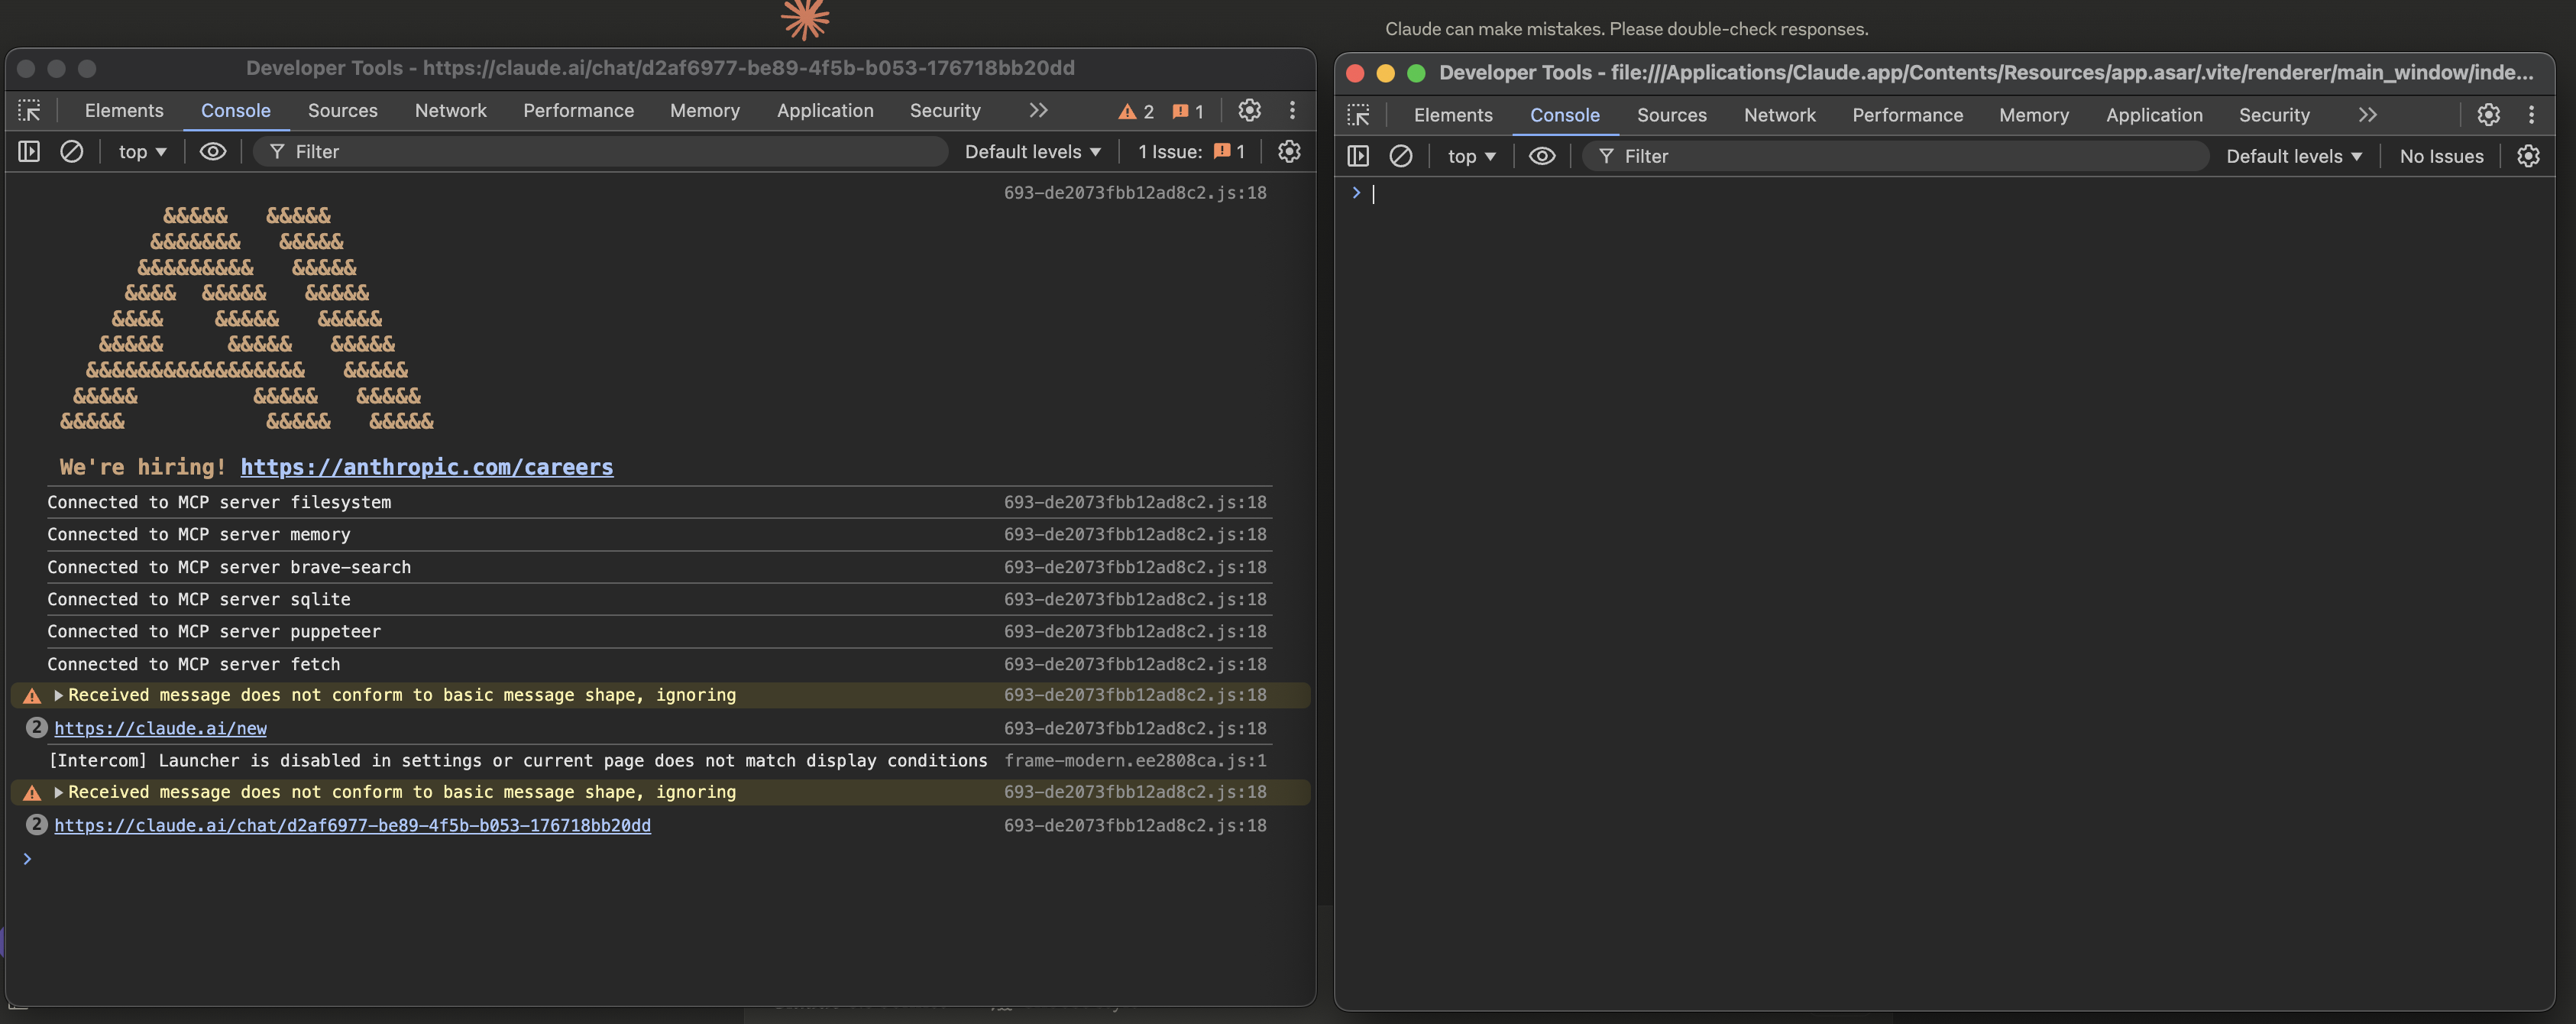Expand first 'Received message does not conform' warning
2576x1024 pixels.
pyautogui.click(x=58, y=695)
